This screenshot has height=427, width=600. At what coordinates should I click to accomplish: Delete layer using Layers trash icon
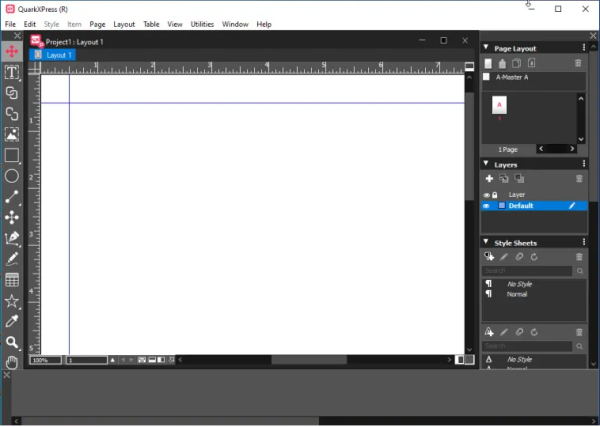579,179
